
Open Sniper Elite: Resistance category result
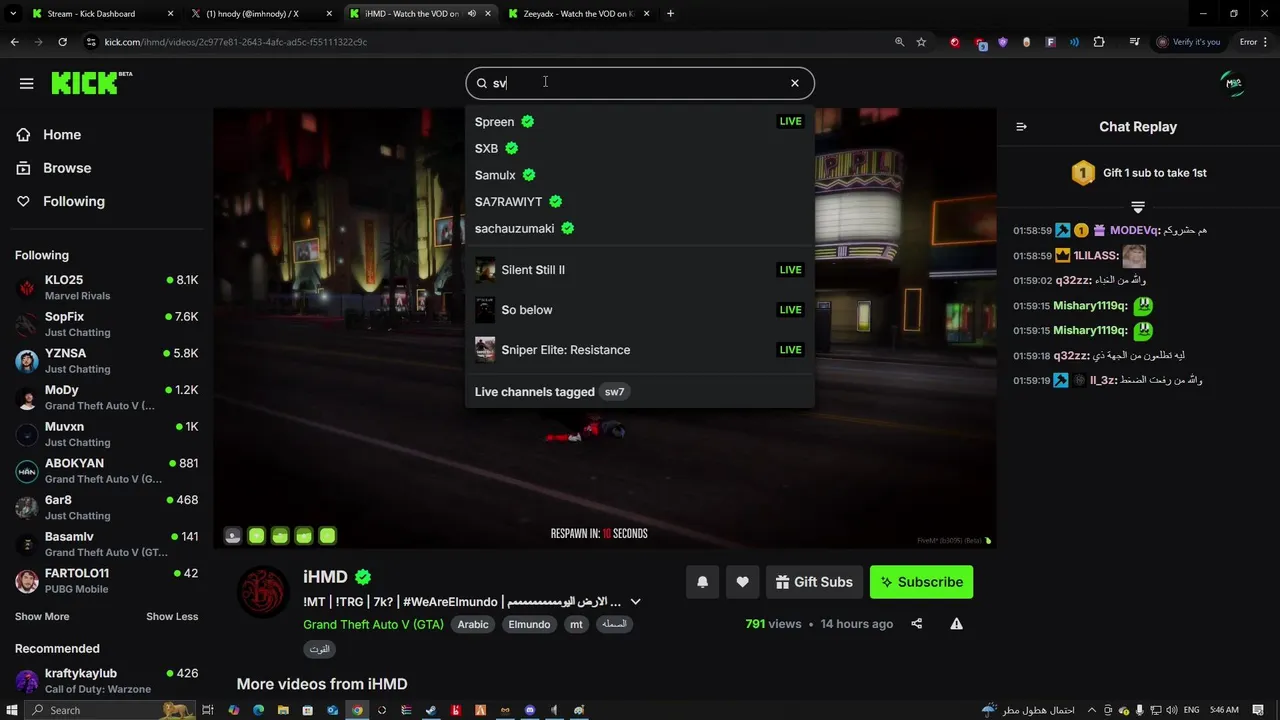[639, 350]
